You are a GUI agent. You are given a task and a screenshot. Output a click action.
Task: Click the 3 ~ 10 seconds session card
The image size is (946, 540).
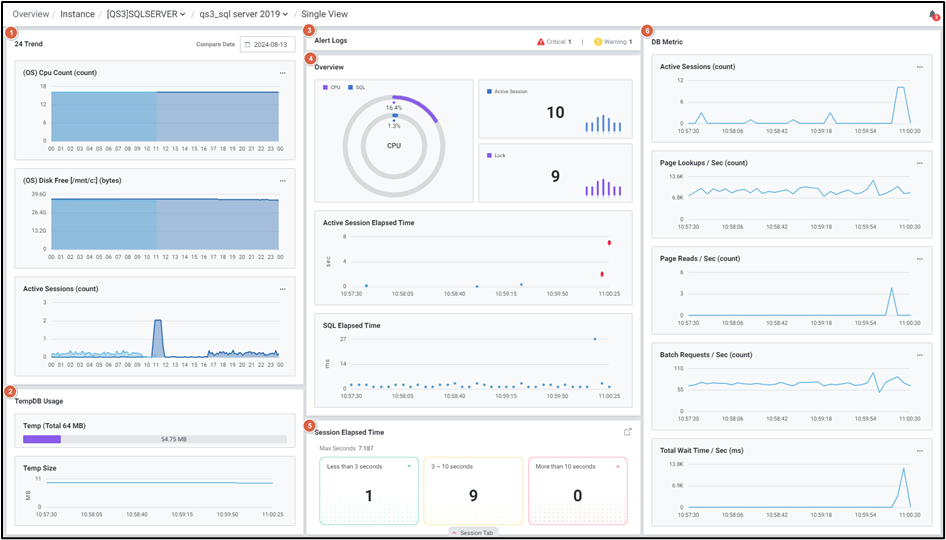pos(472,491)
